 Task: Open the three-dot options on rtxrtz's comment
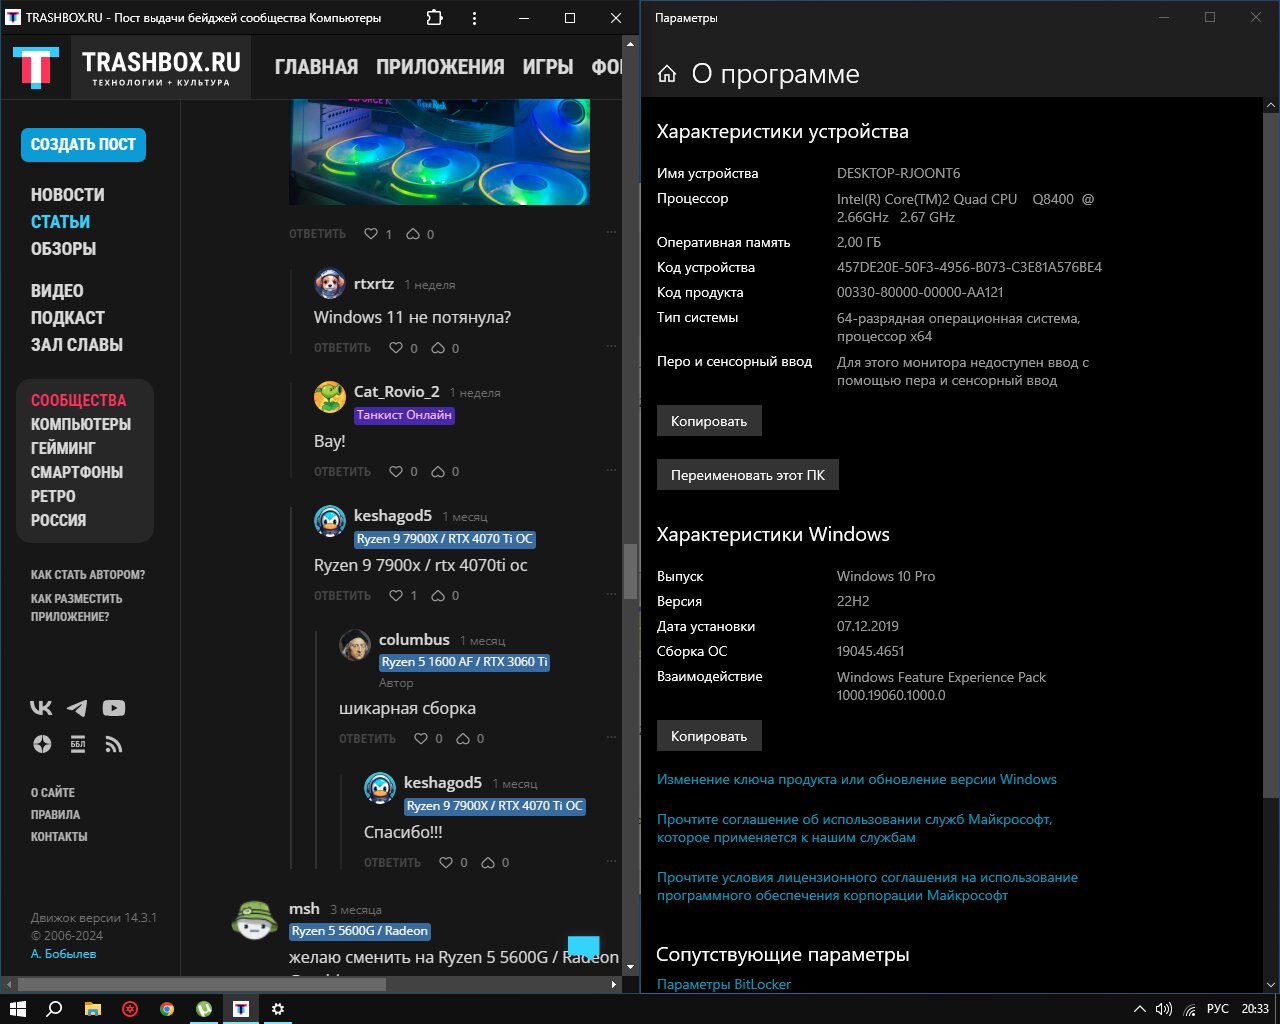[x=611, y=347]
